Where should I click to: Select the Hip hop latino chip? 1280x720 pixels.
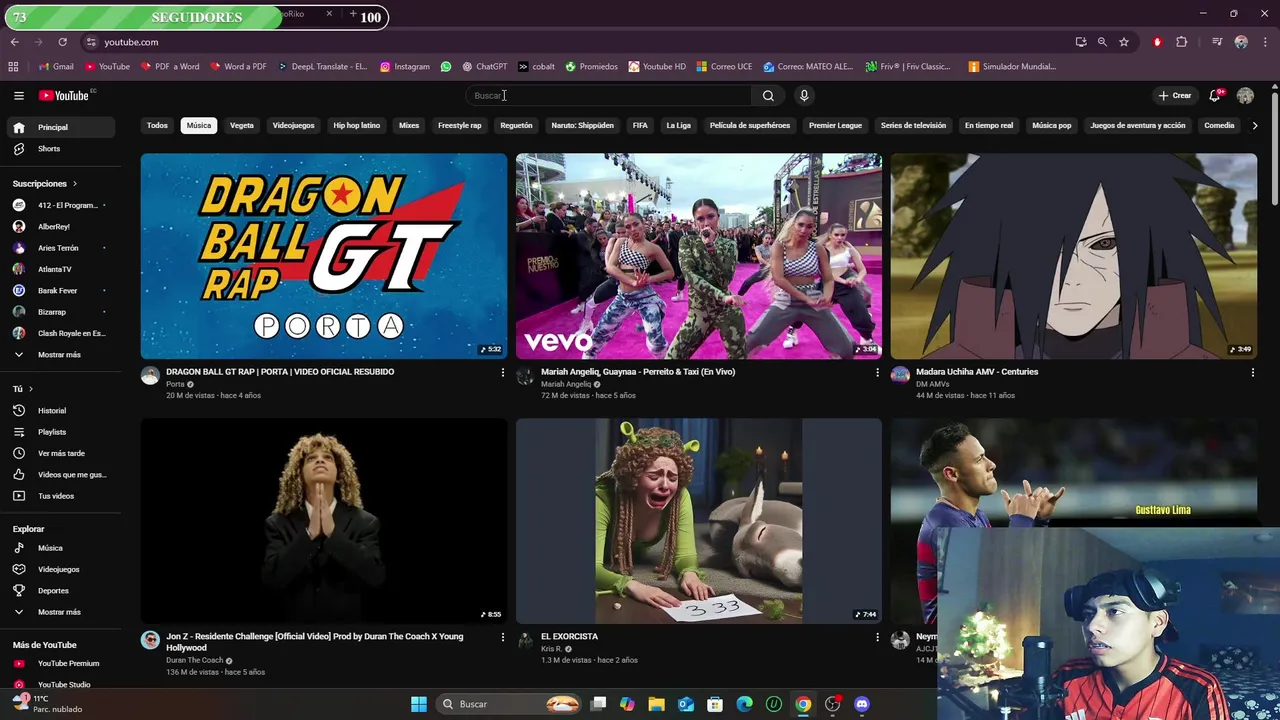[357, 126]
